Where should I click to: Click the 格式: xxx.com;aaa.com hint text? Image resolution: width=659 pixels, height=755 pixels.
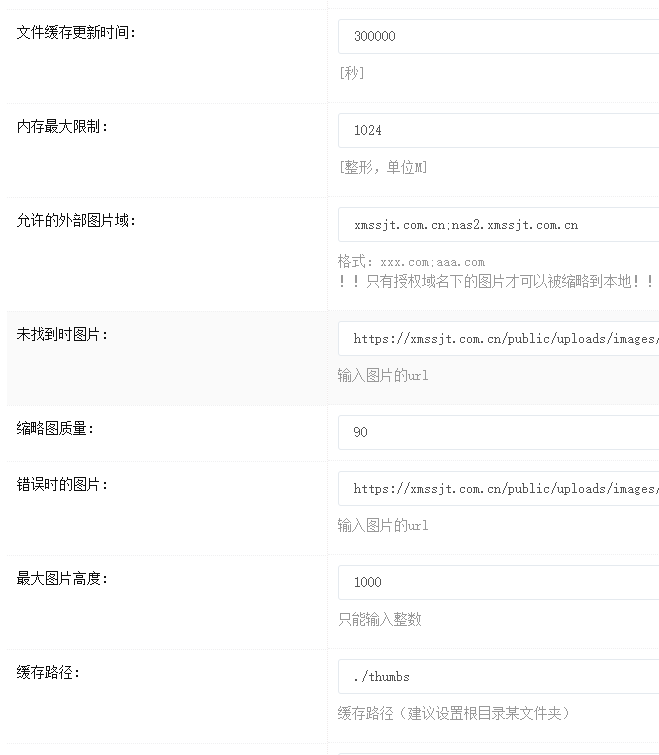coord(411,261)
